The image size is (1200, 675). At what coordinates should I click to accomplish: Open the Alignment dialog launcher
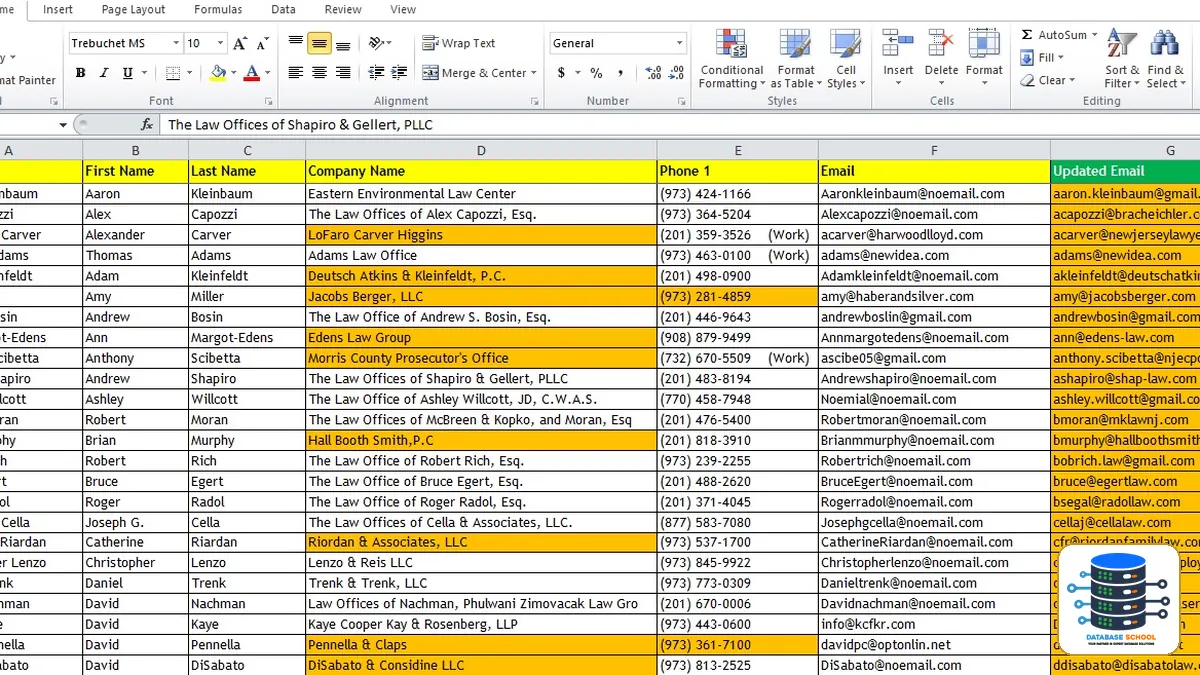534,101
